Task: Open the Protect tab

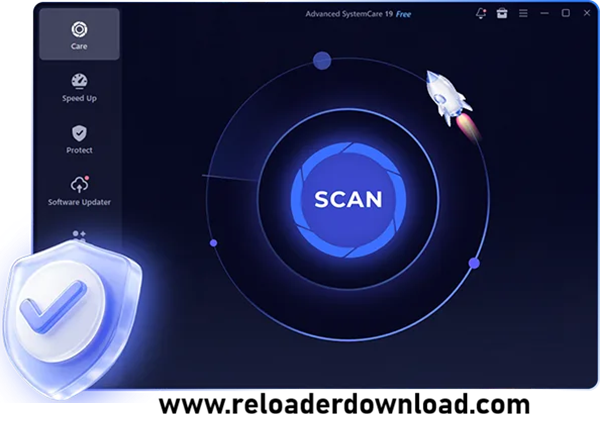Action: pyautogui.click(x=79, y=140)
